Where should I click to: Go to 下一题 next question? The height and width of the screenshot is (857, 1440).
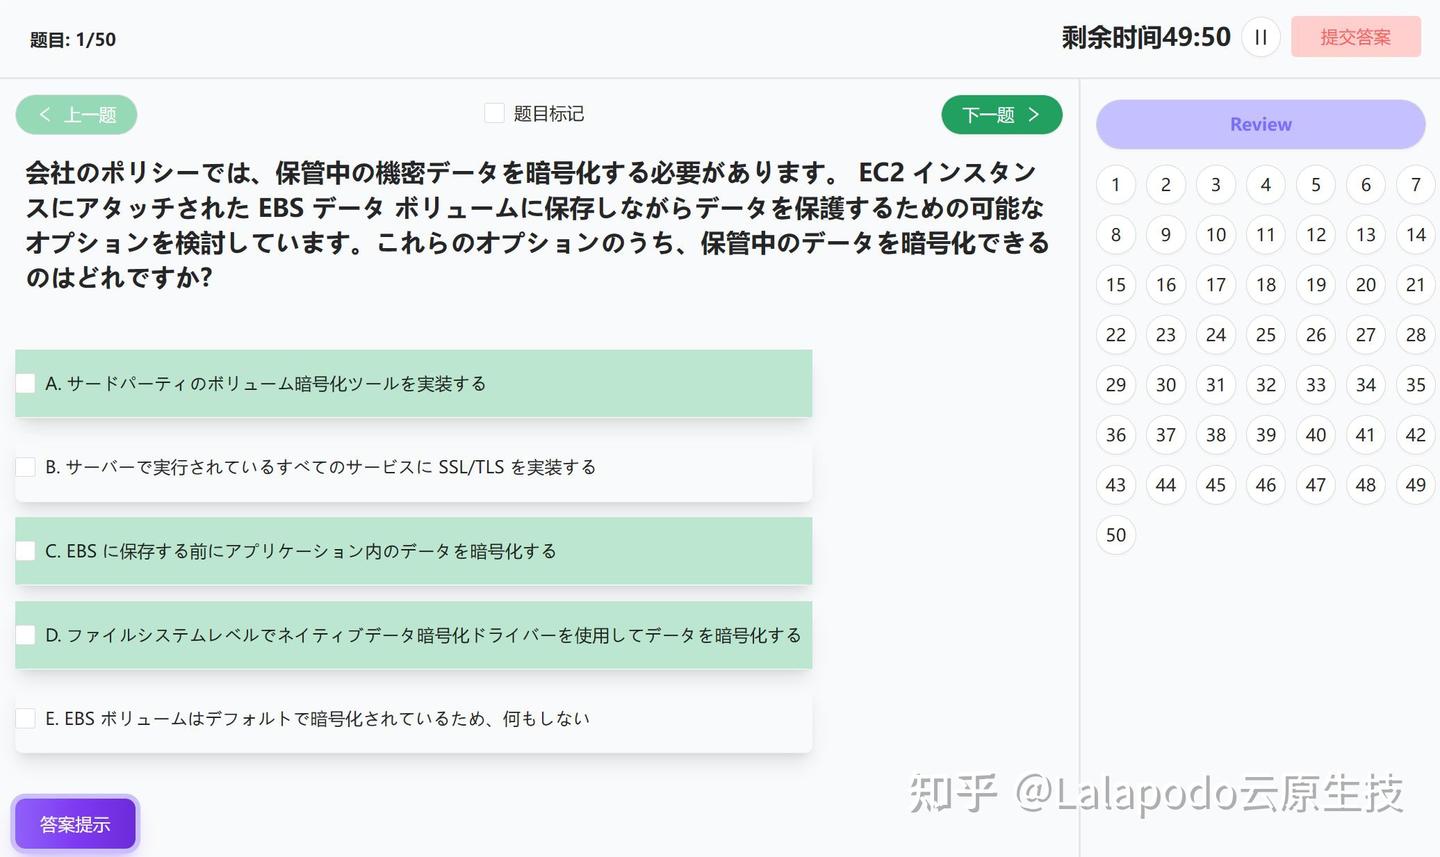1001,114
